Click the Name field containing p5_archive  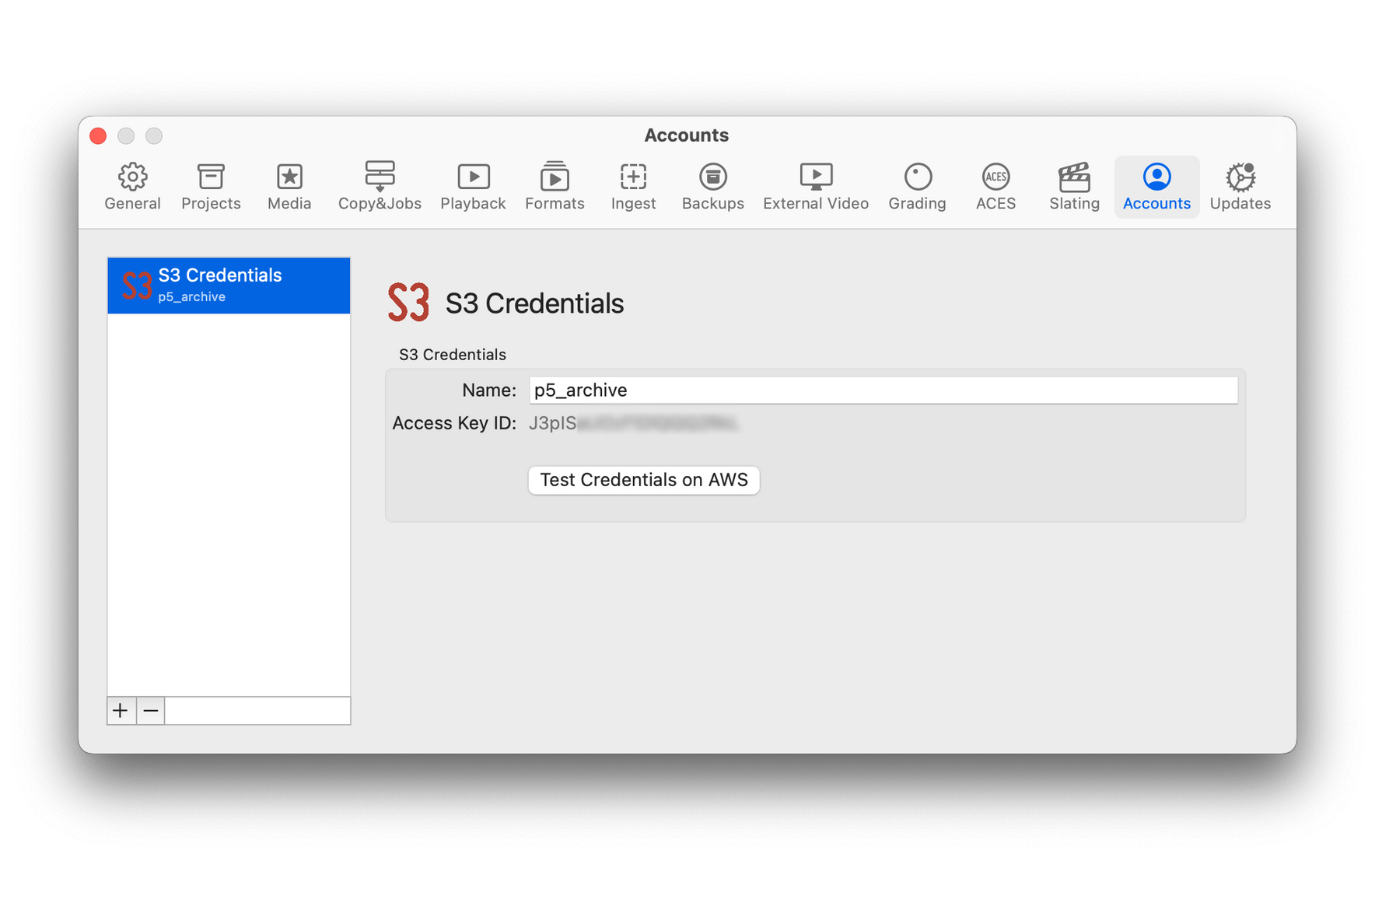[882, 390]
